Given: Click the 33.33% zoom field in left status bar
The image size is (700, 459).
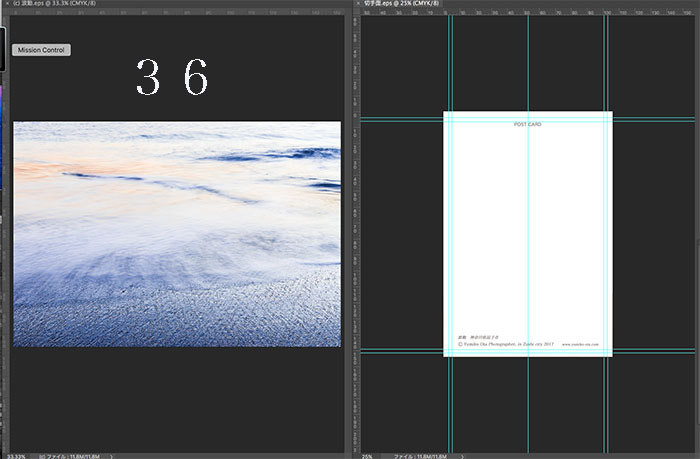Looking at the screenshot, I should (x=17, y=456).
